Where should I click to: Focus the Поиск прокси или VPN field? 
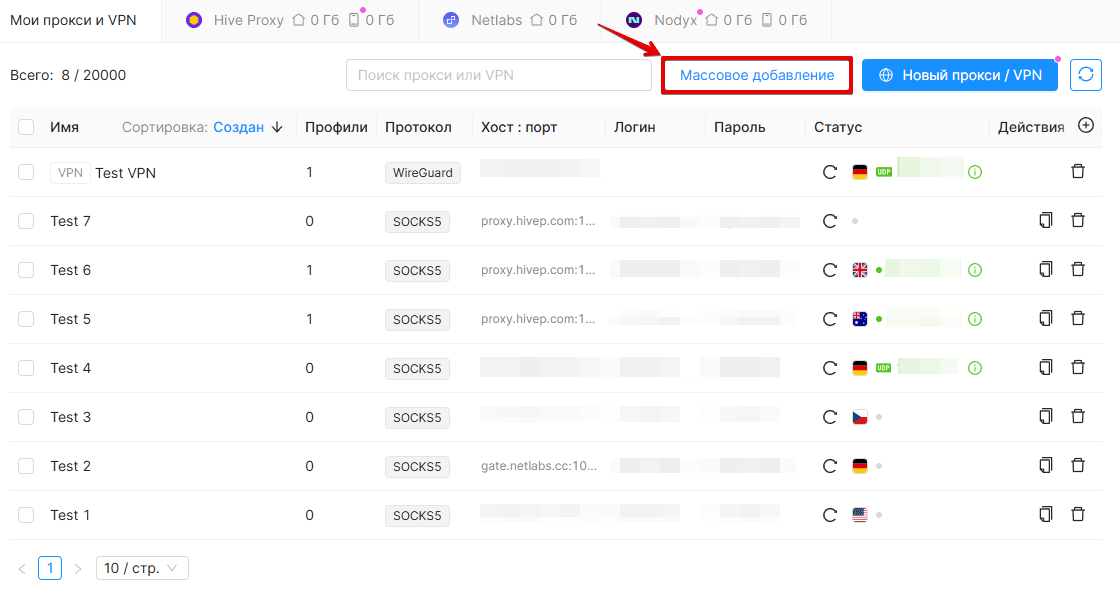pyautogui.click(x=499, y=75)
